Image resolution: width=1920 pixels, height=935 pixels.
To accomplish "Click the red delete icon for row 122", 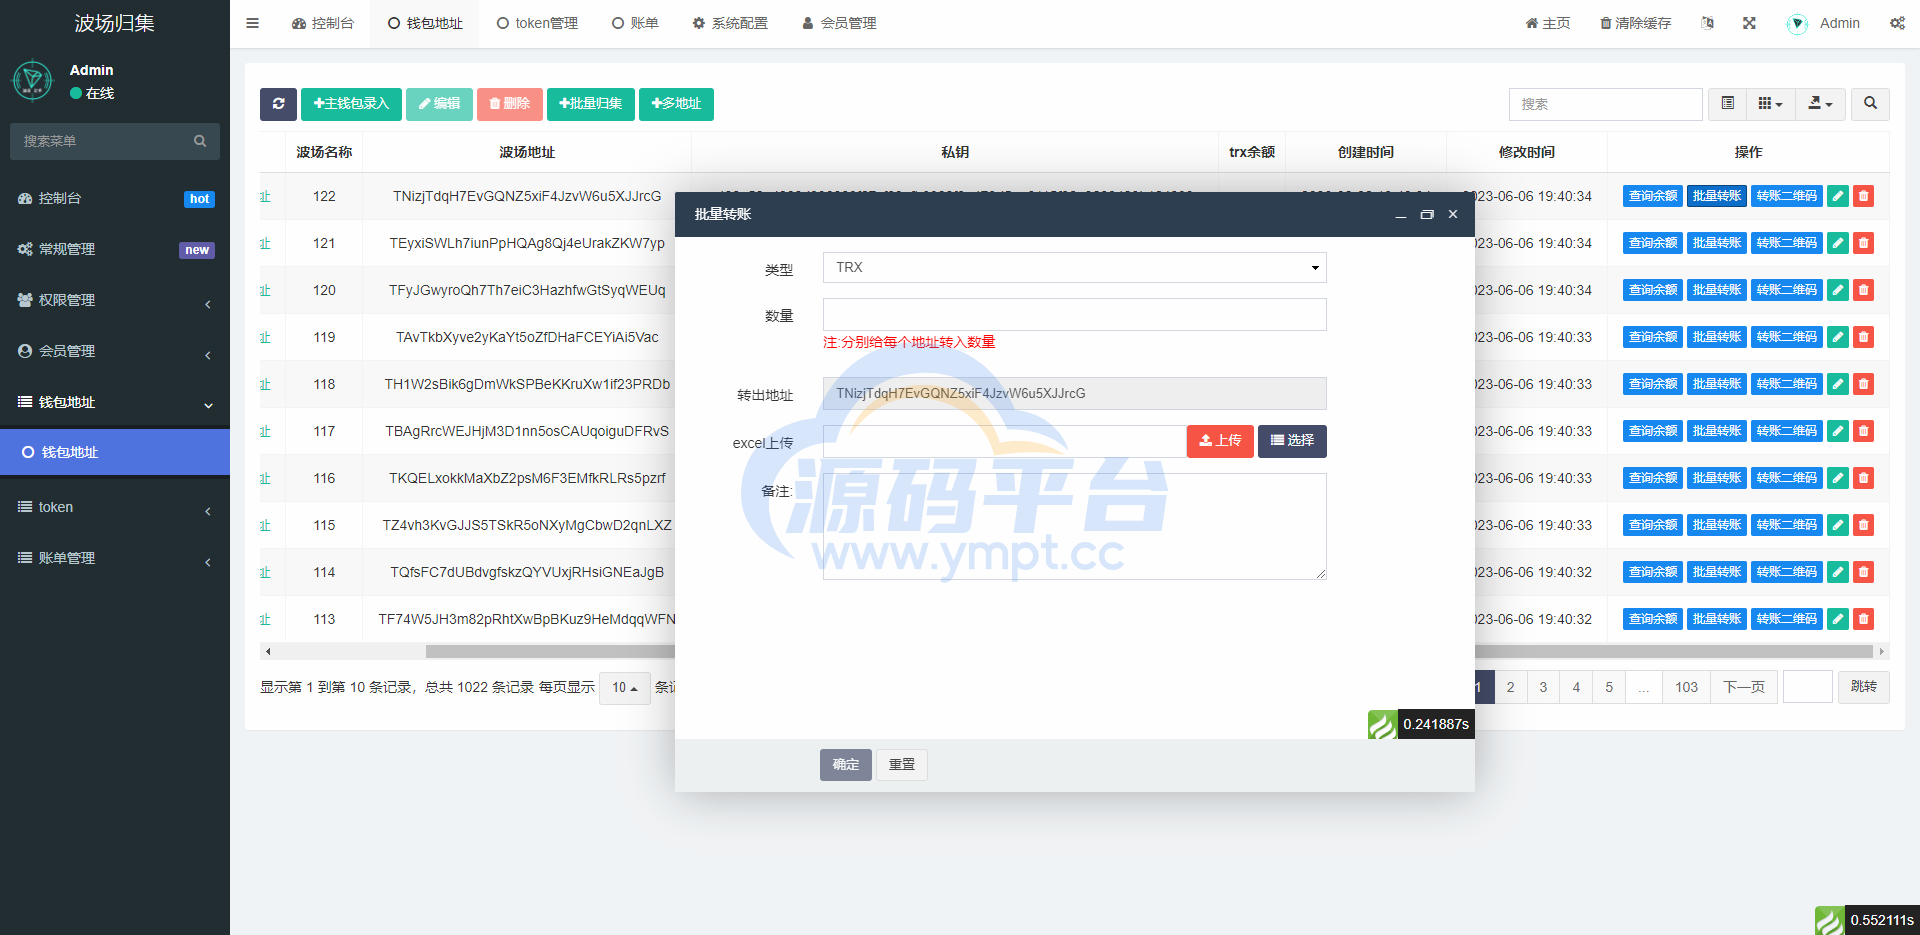I will click(x=1863, y=196).
